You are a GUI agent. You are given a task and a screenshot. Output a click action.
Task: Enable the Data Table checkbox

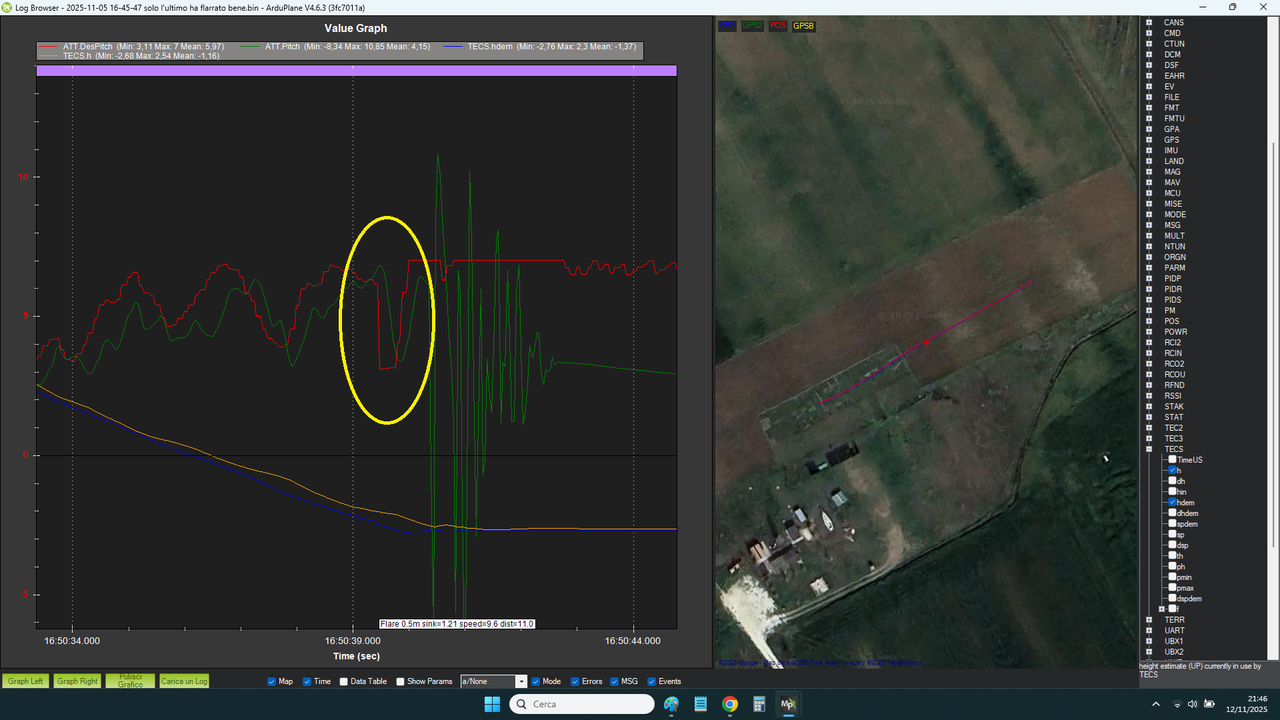tap(343, 682)
